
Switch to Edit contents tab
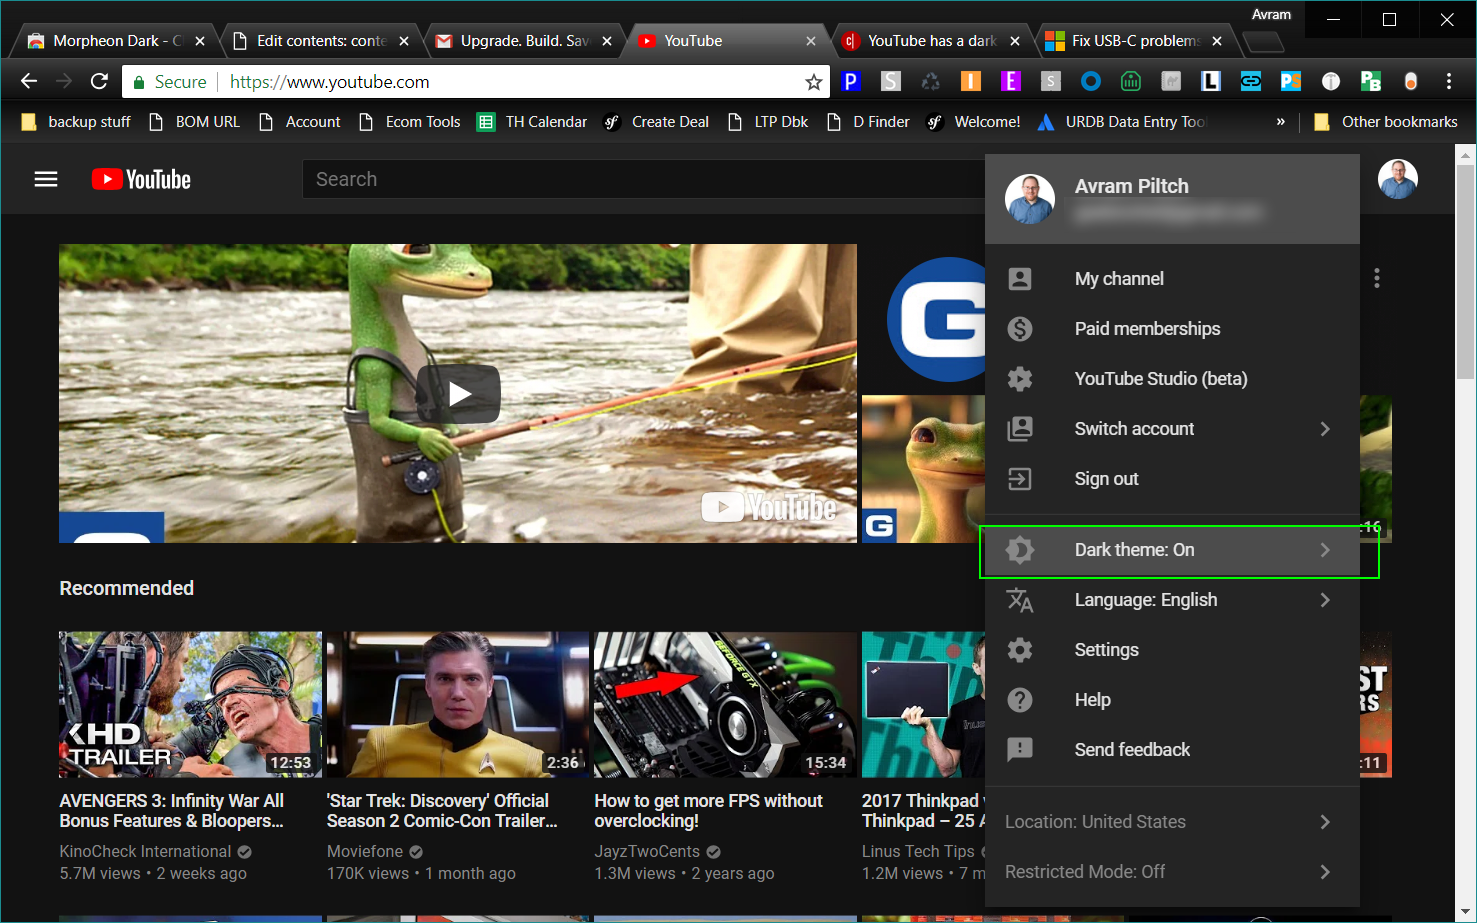320,41
